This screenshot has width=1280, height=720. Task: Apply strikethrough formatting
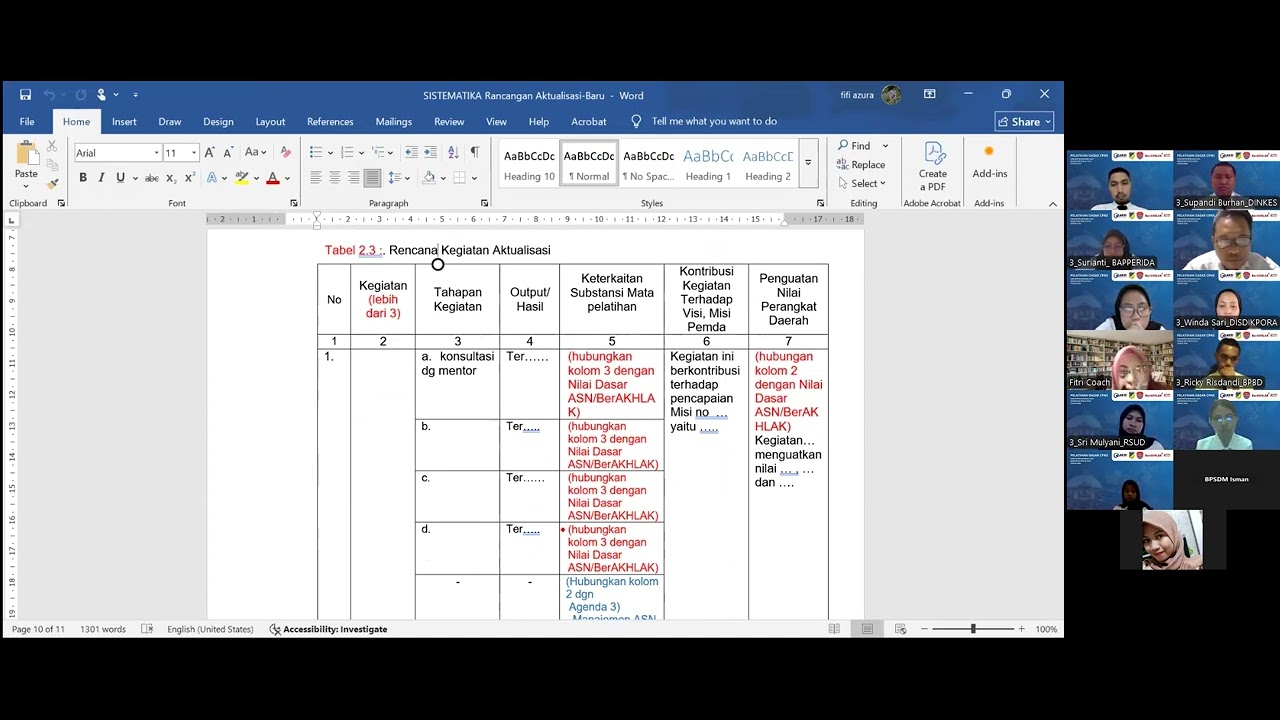coord(152,178)
